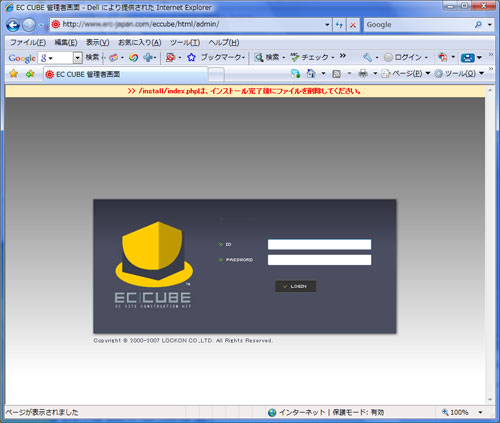This screenshot has height=423, width=500.
Task: Click the PASSWORD input field
Action: pyautogui.click(x=319, y=260)
